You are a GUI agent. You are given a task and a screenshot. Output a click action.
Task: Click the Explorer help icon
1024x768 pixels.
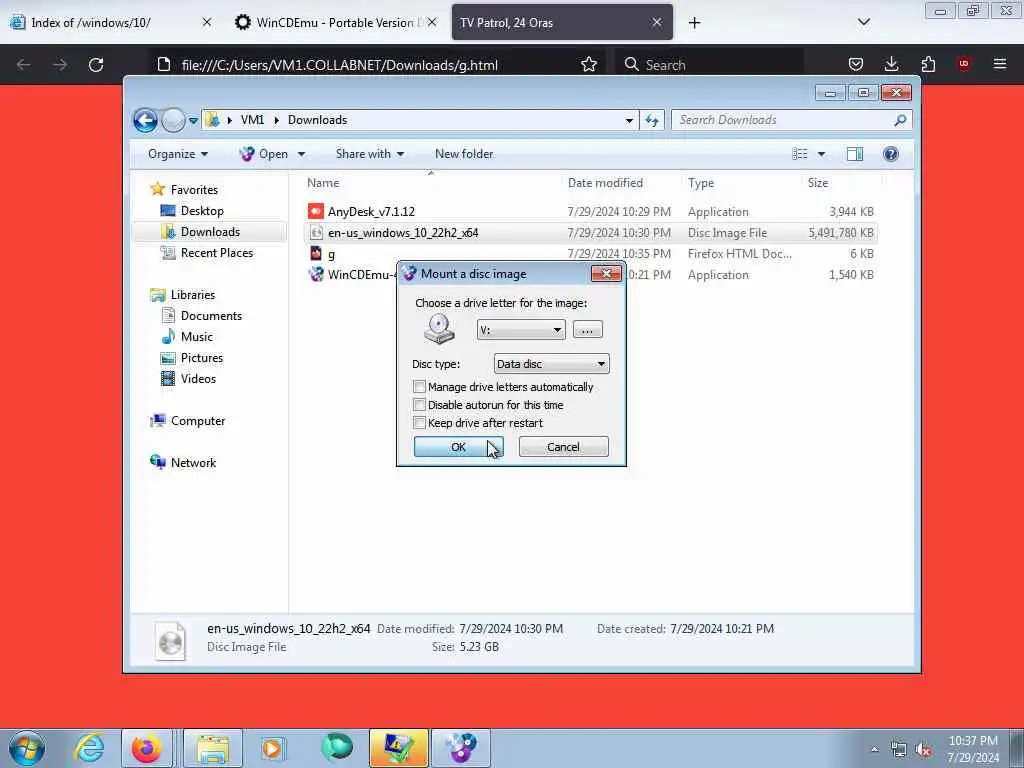(891, 154)
